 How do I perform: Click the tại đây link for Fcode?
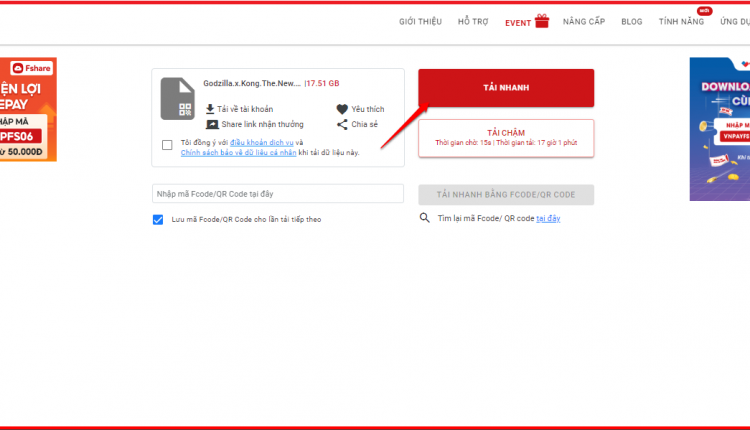[x=548, y=218]
